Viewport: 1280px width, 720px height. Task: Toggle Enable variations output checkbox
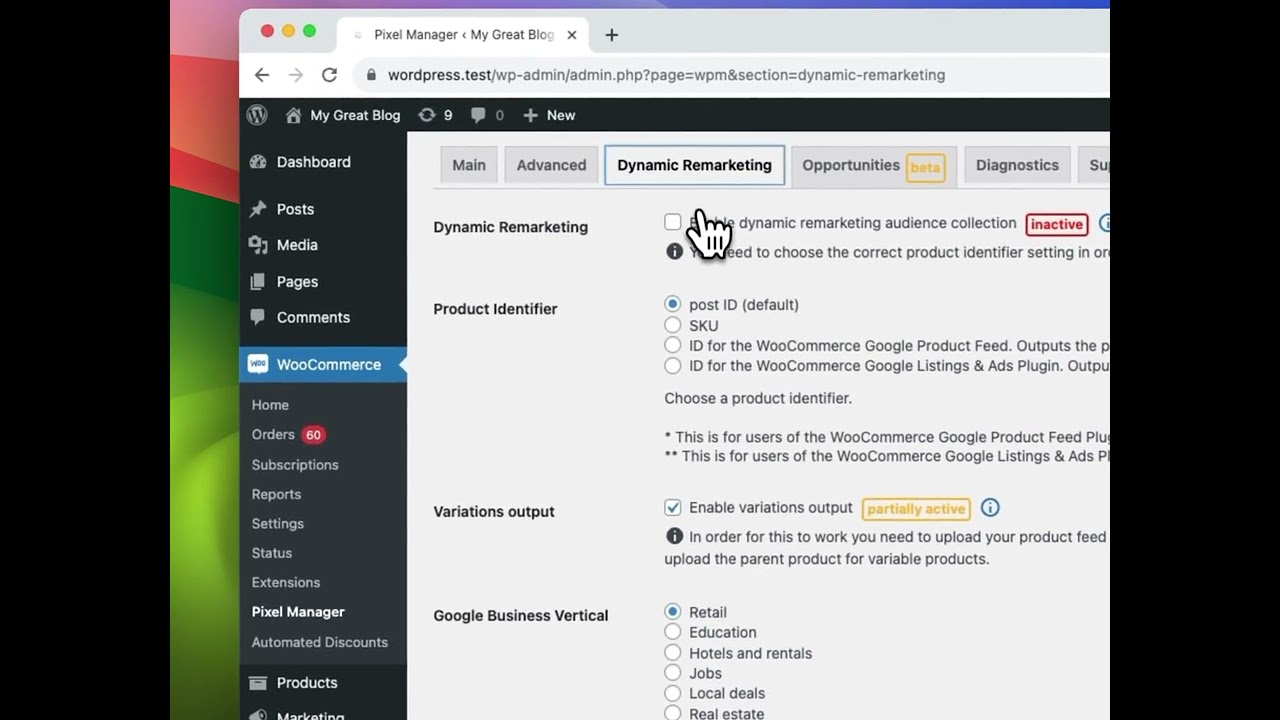673,508
